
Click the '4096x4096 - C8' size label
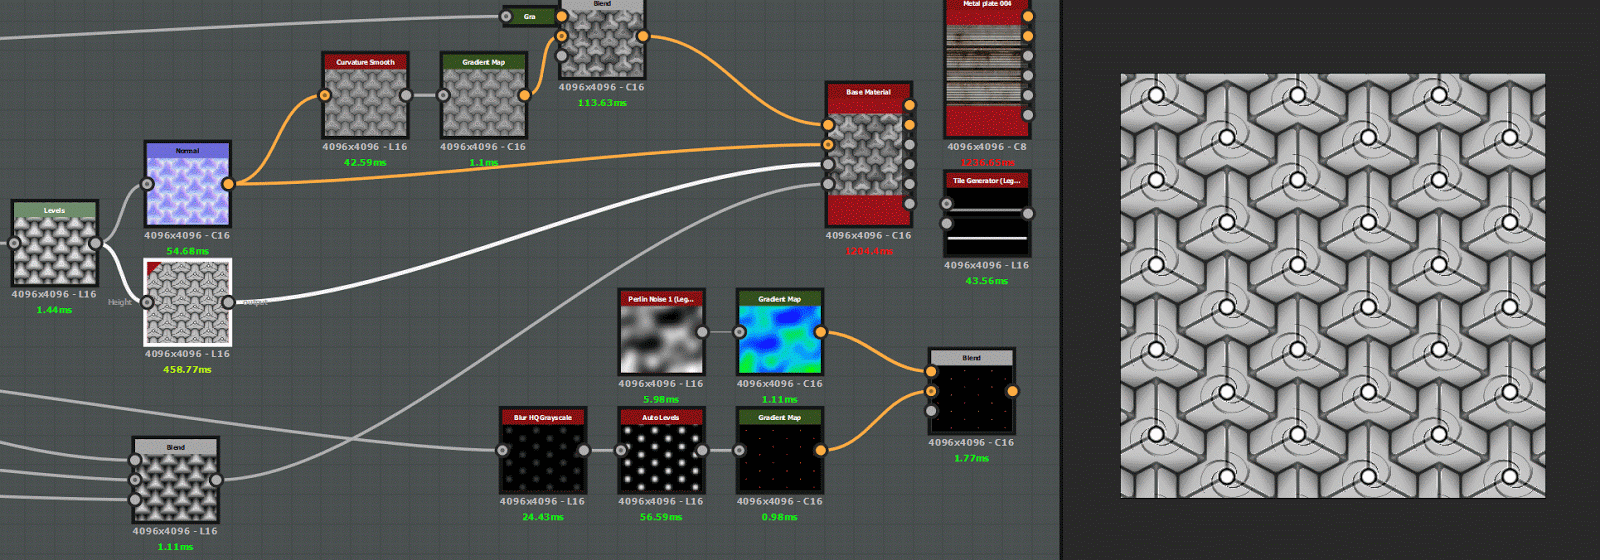(986, 147)
